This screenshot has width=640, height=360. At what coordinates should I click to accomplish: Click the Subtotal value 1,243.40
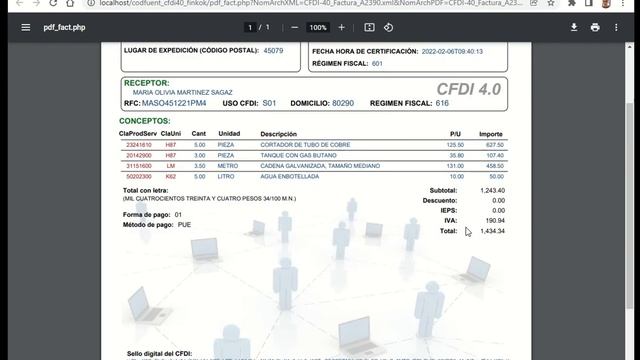point(493,191)
